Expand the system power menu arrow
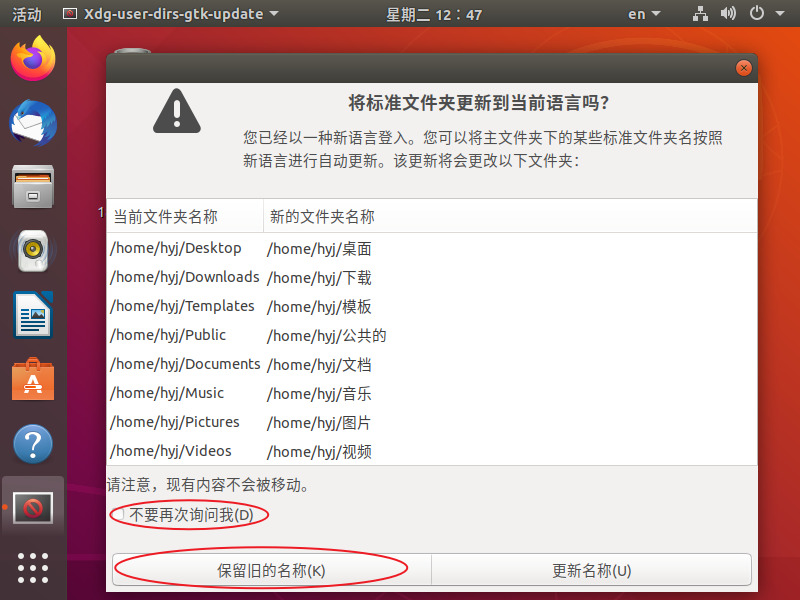 tap(780, 14)
